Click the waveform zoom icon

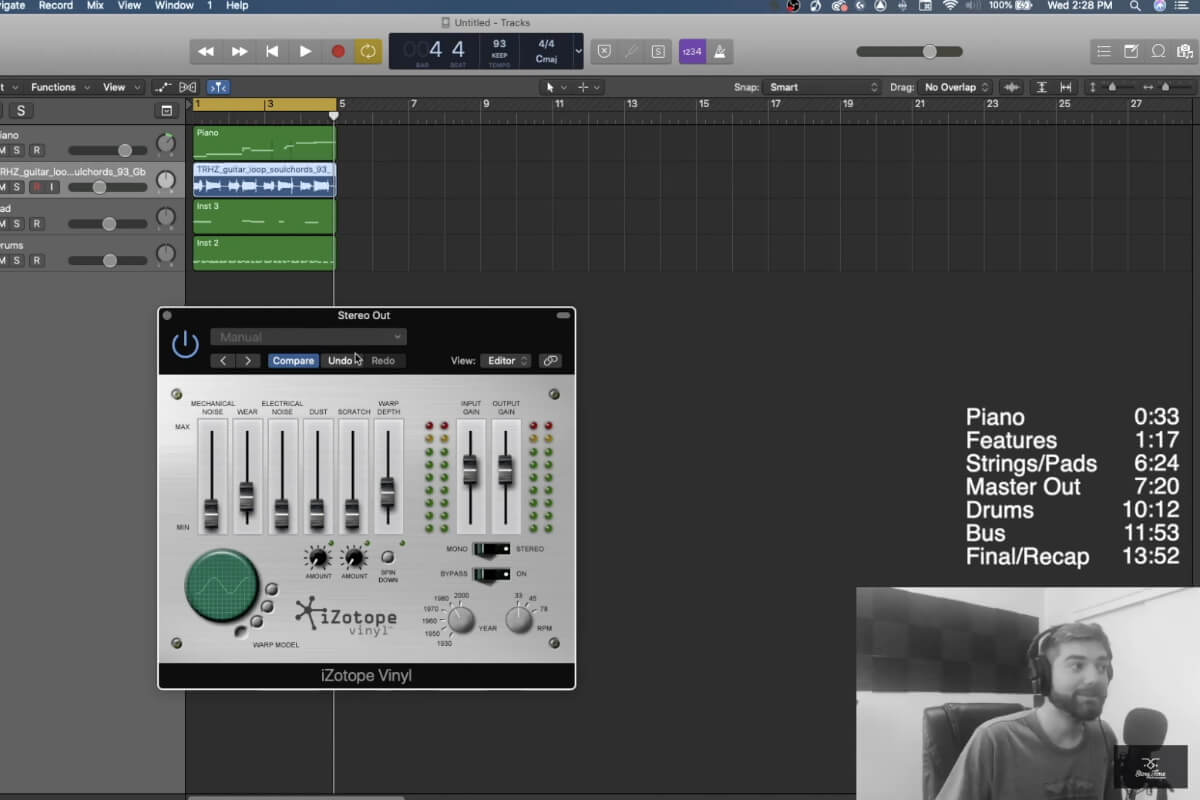[x=1012, y=87]
